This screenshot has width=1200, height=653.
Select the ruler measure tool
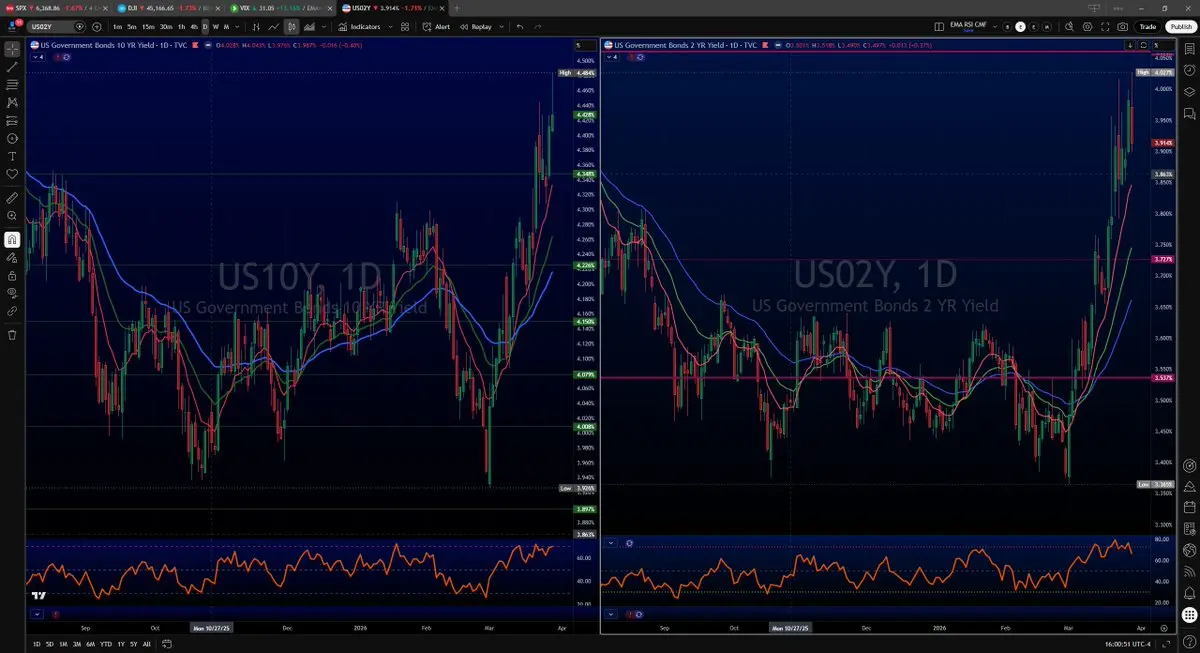pyautogui.click(x=12, y=198)
